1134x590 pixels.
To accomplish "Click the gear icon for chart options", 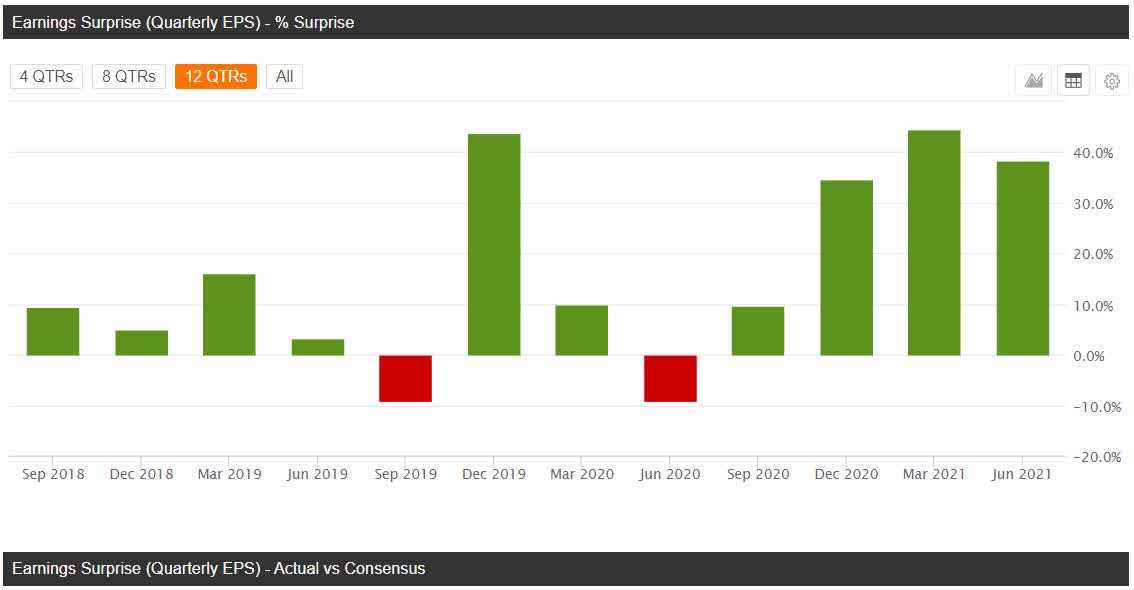I will (1111, 80).
